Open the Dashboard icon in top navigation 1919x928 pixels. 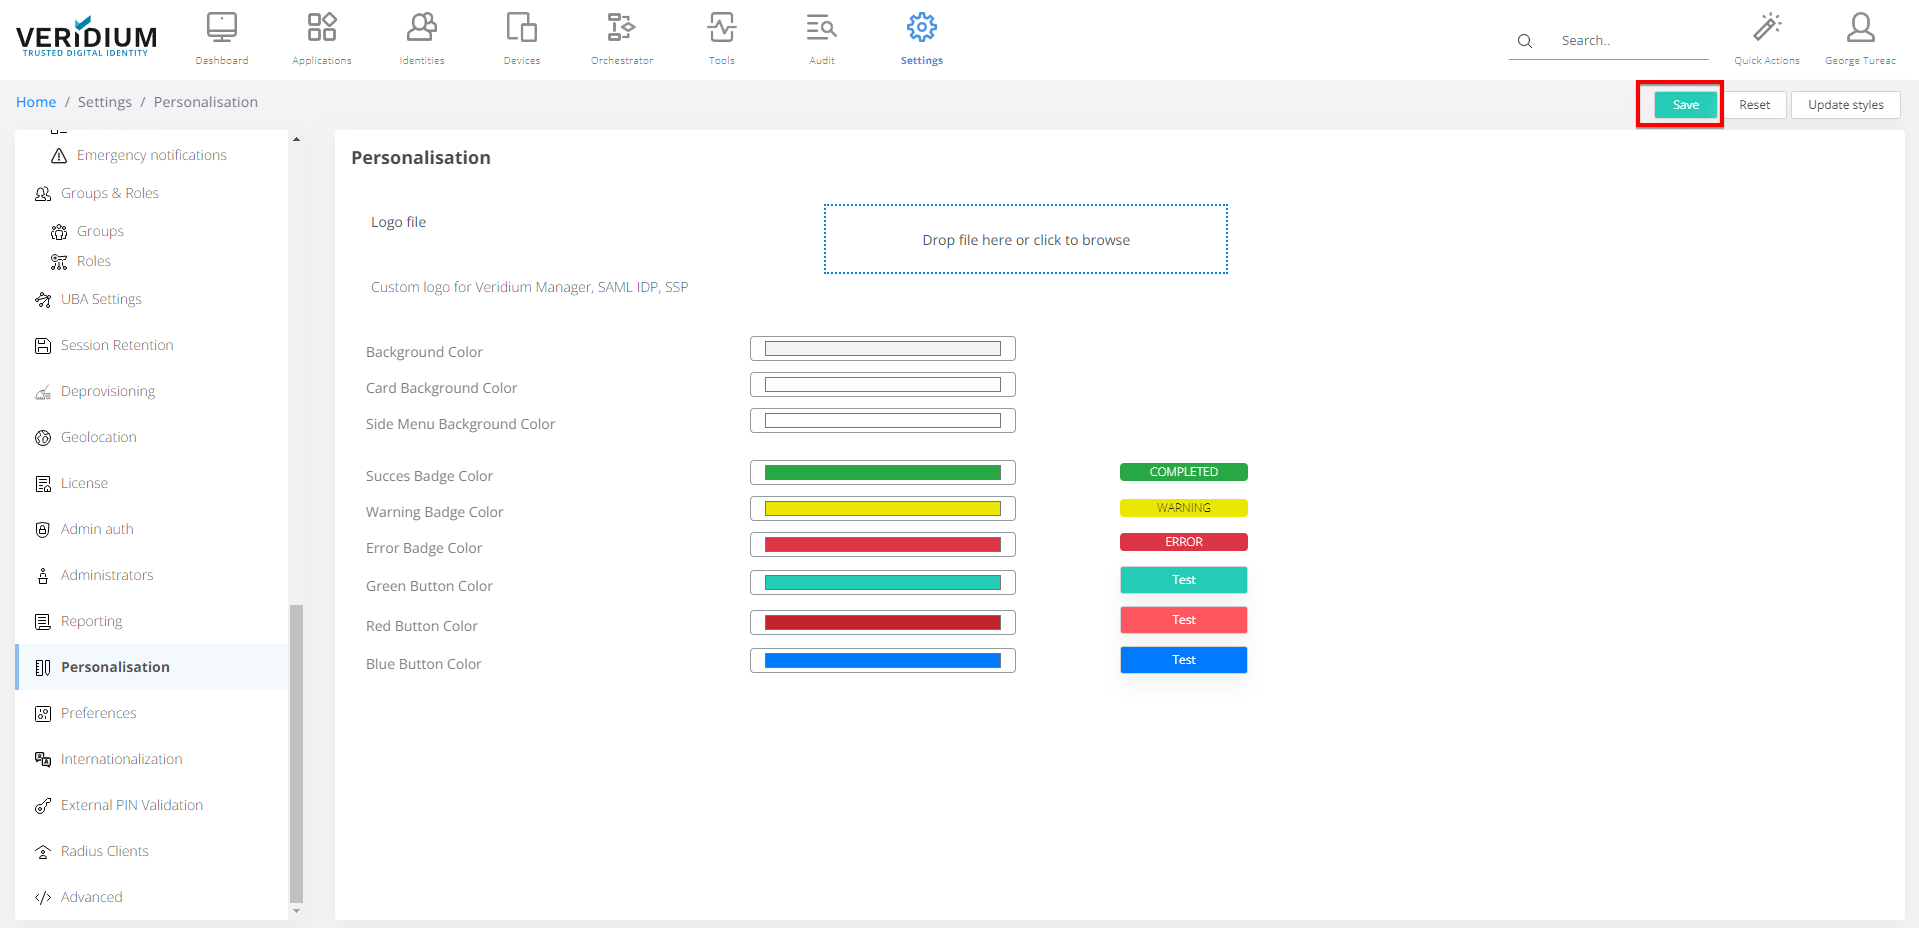click(222, 28)
